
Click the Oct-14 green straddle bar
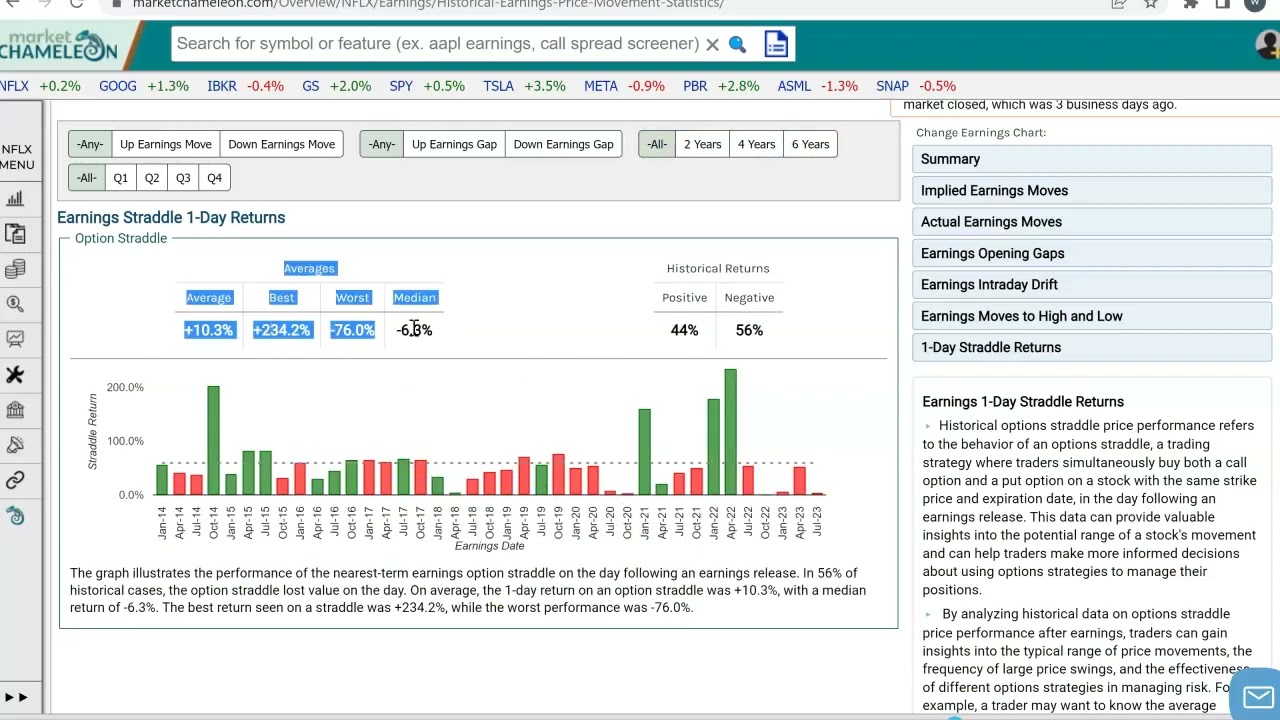pyautogui.click(x=214, y=441)
